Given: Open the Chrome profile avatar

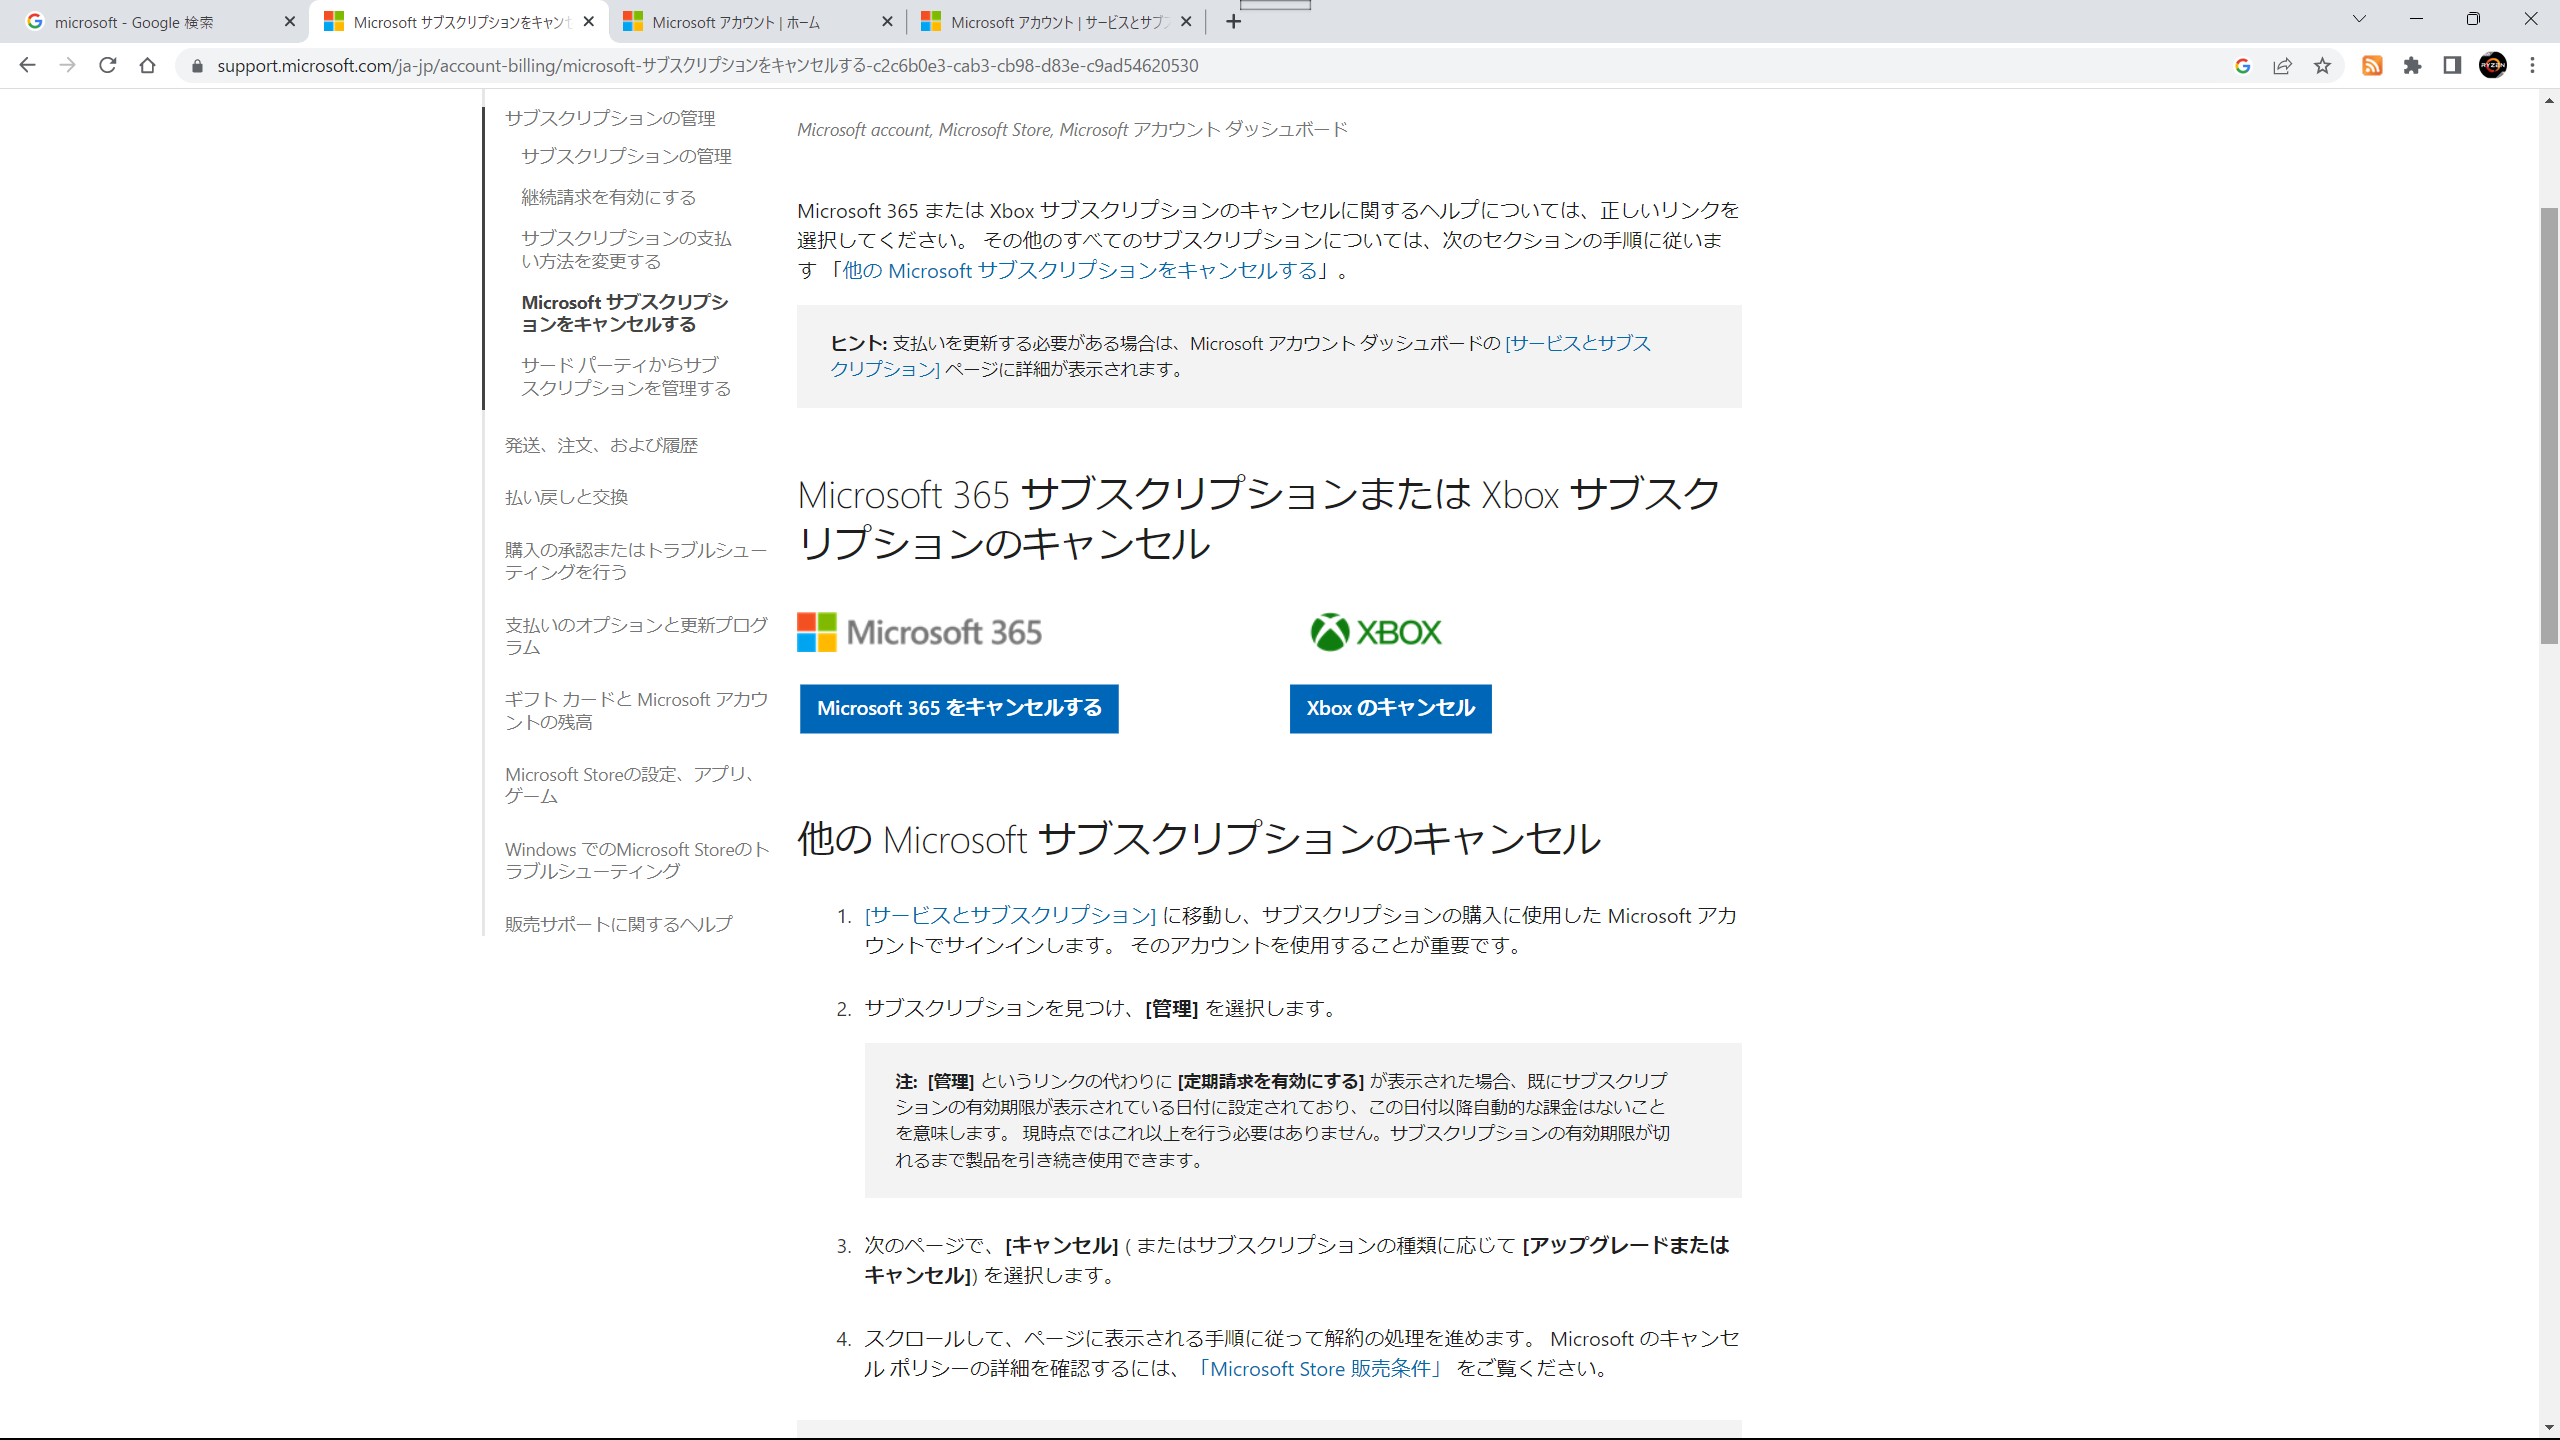Looking at the screenshot, I should pos(2492,66).
